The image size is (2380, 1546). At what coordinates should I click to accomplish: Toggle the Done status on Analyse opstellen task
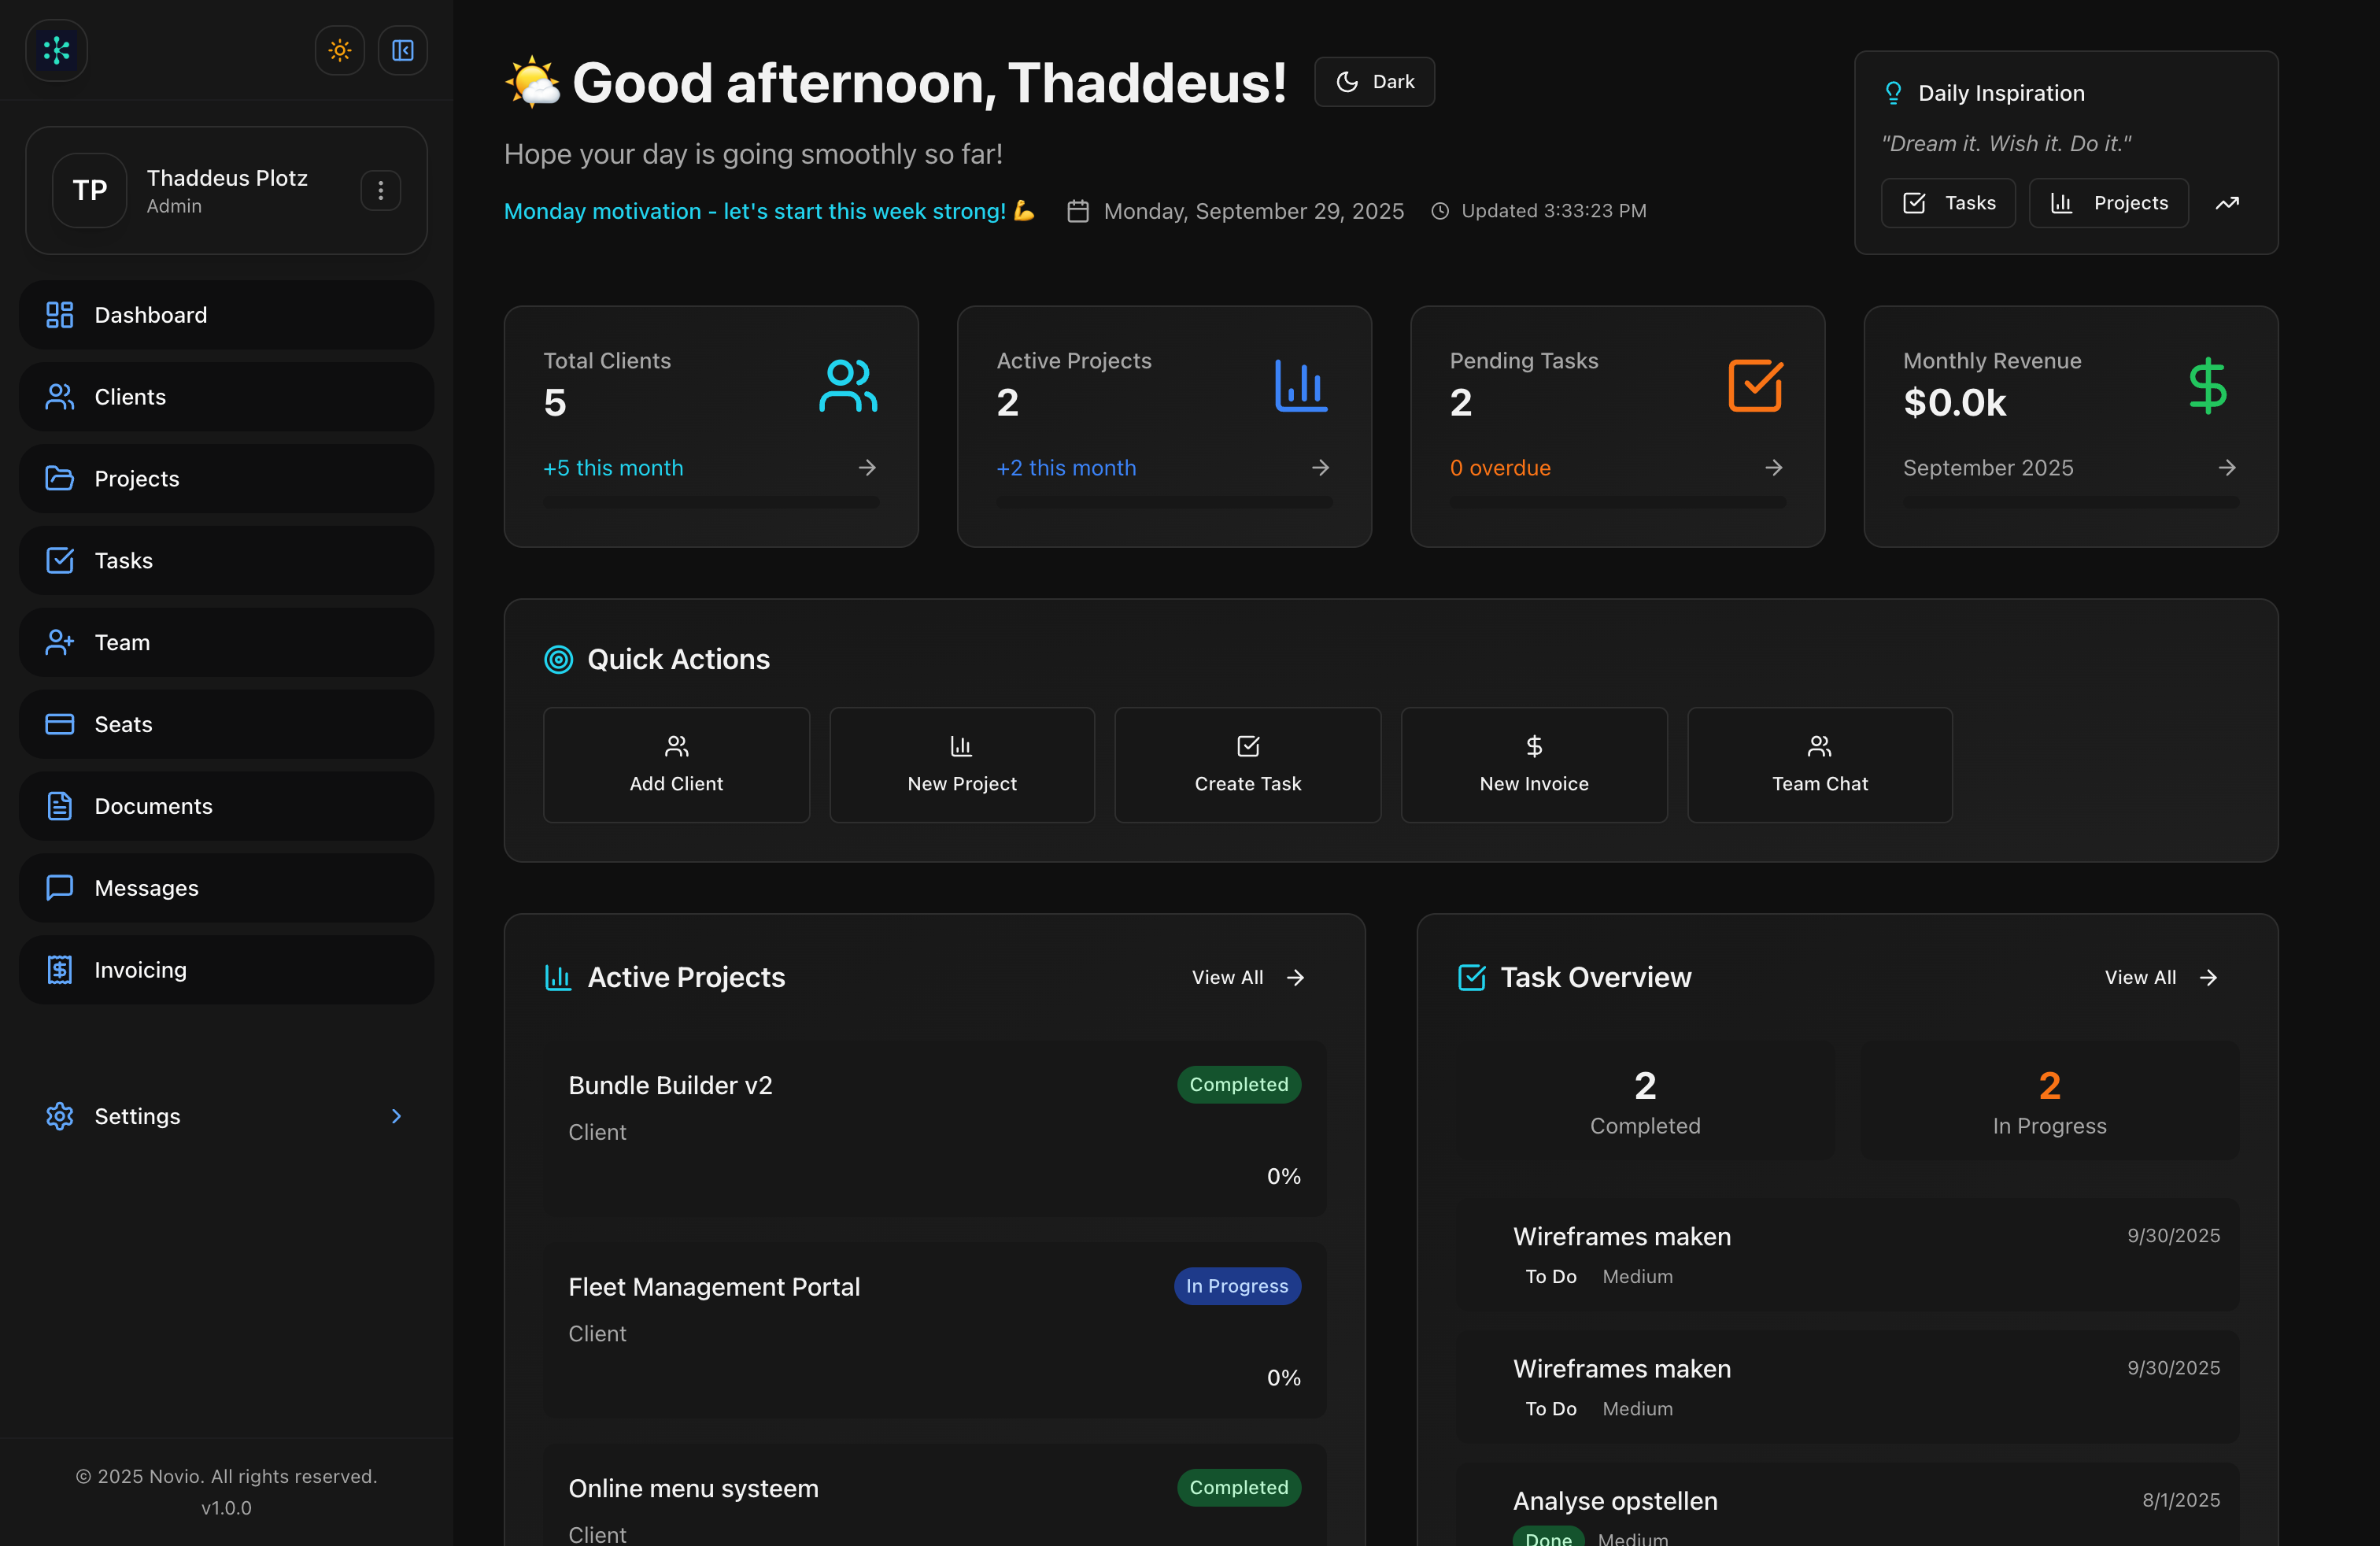1549,1538
